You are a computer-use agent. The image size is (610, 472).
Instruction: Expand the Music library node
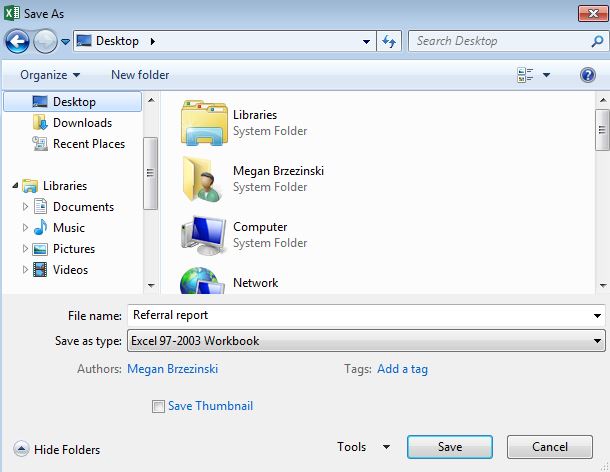(x=25, y=228)
